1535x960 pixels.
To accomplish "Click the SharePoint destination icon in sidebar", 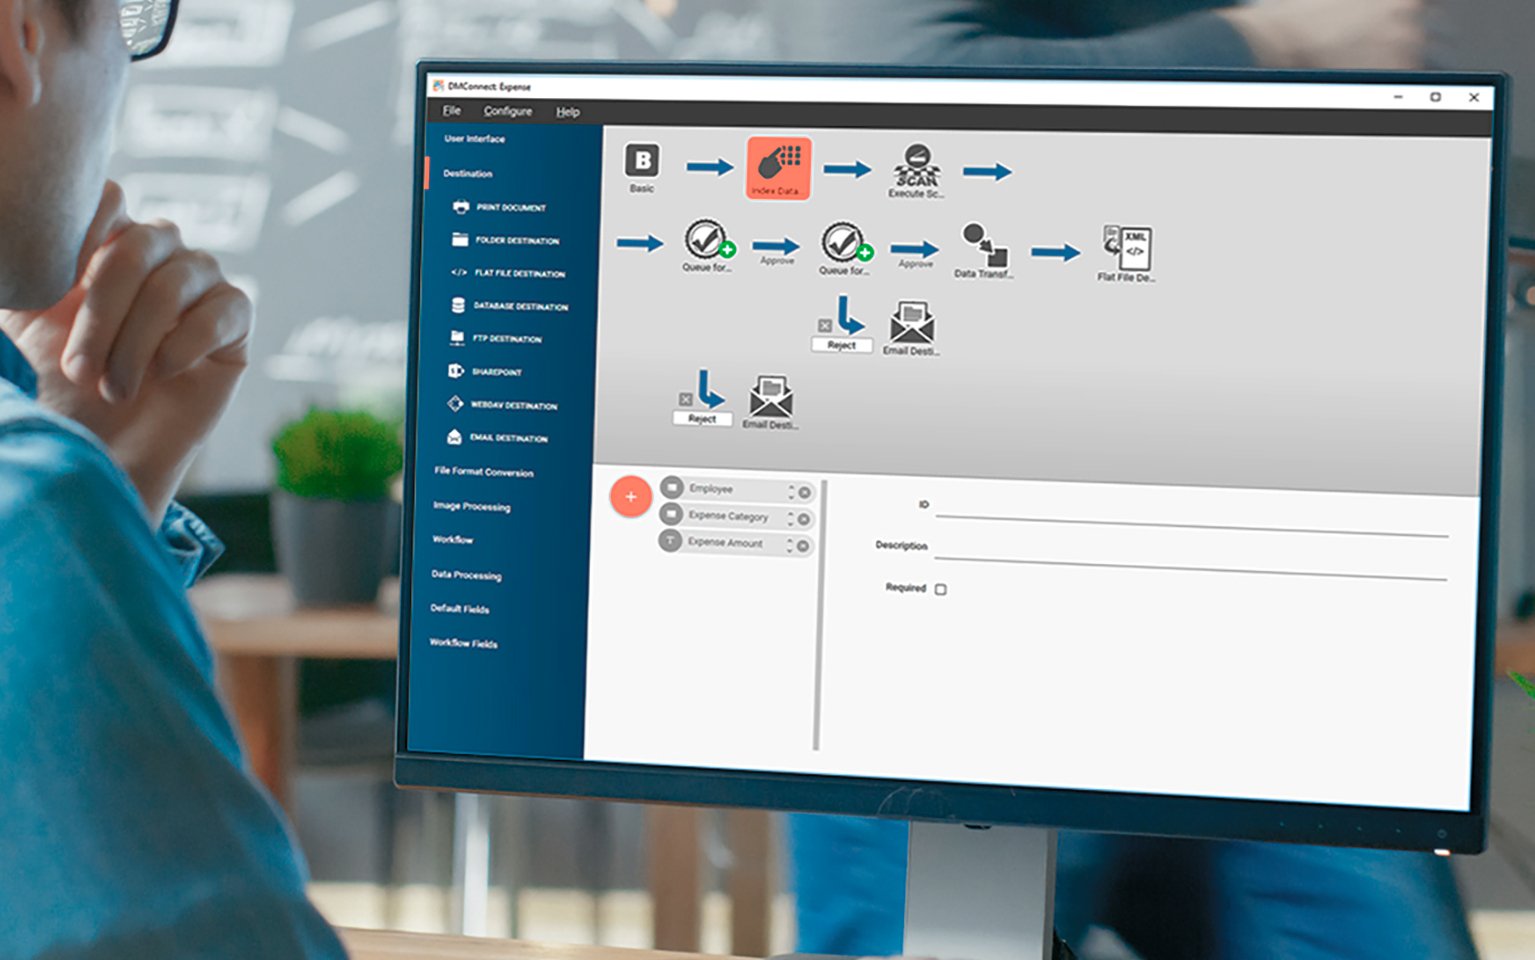I will click(x=457, y=371).
